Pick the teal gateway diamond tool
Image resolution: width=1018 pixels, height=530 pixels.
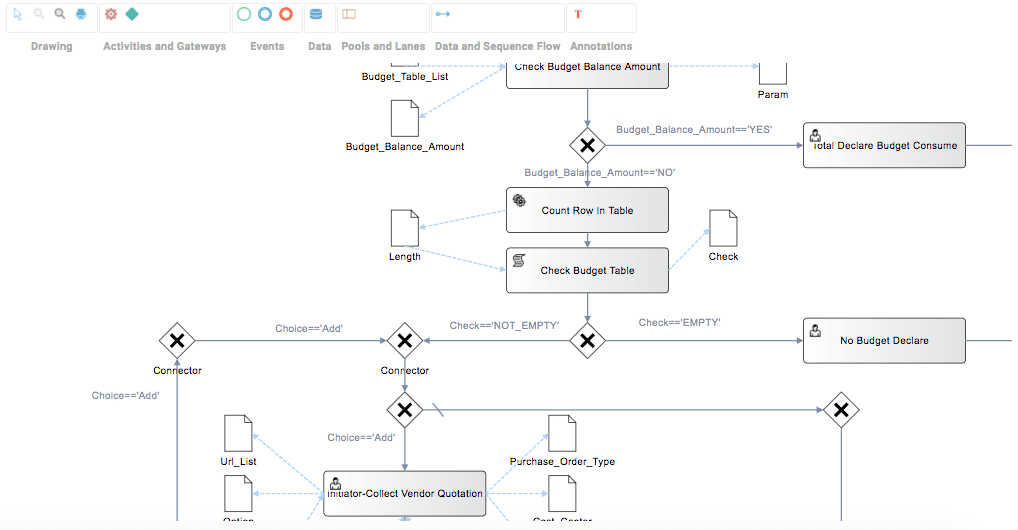[132, 14]
